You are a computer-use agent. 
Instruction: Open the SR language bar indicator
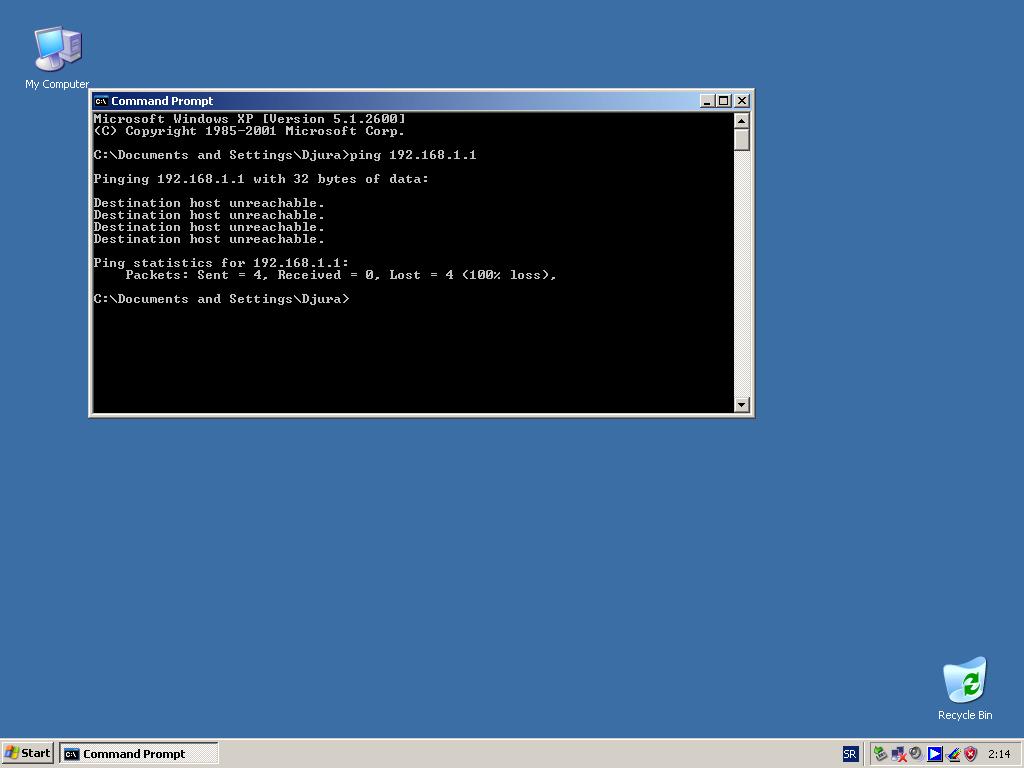[850, 754]
